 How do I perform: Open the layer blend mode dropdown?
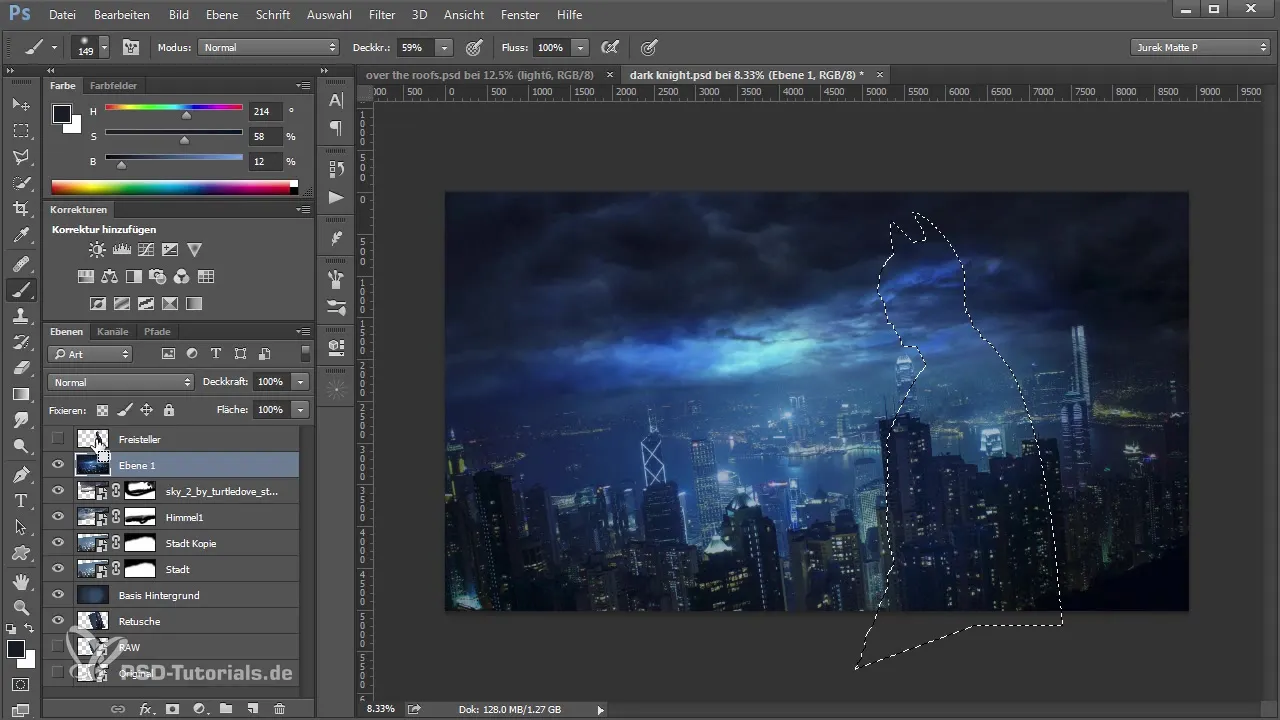pyautogui.click(x=121, y=382)
